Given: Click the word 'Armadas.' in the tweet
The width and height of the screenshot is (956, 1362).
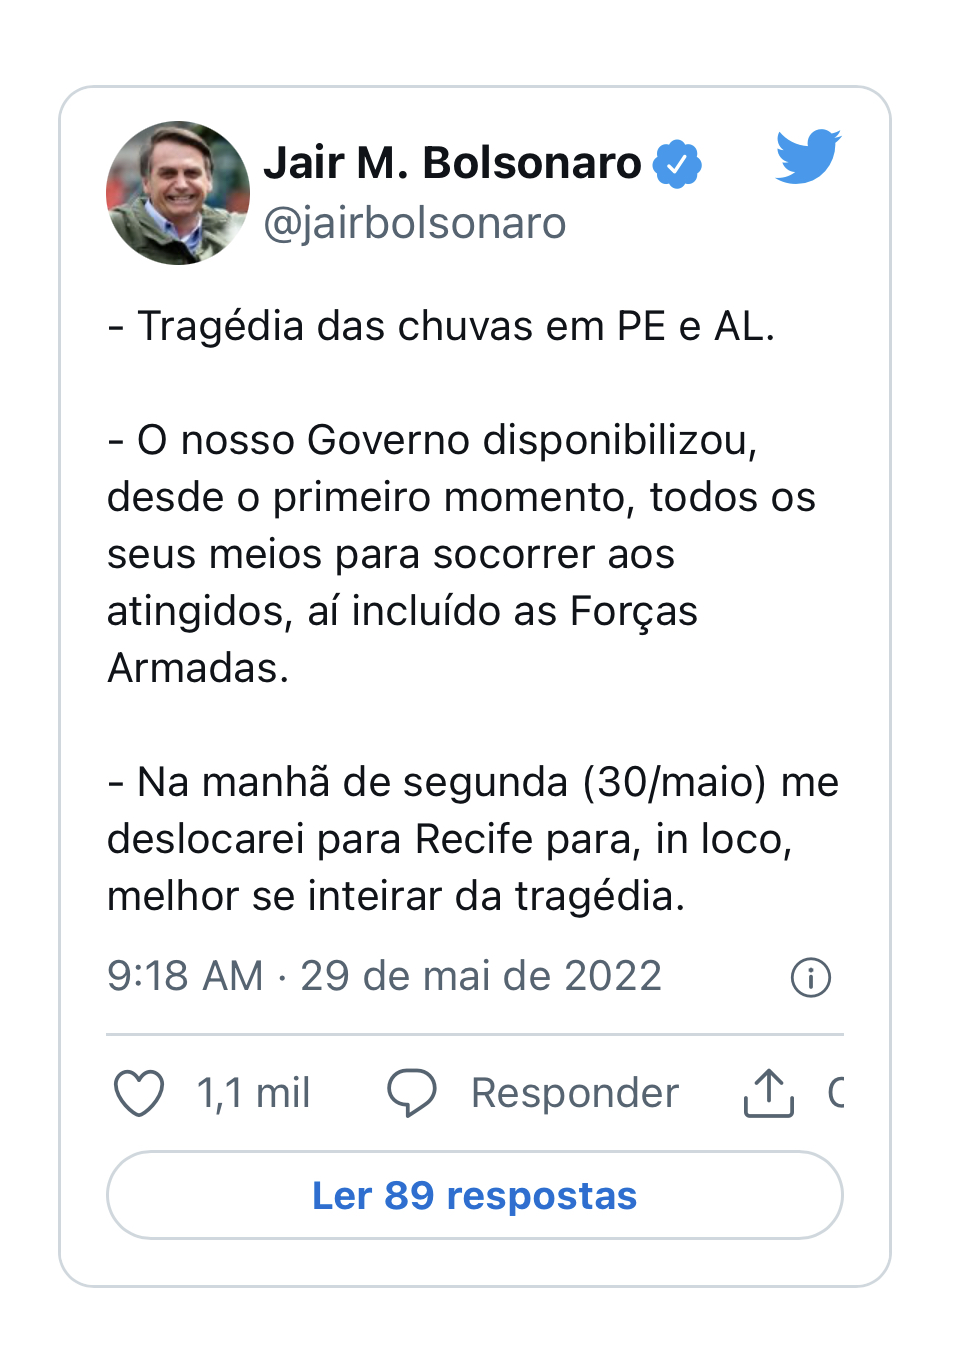Looking at the screenshot, I should click(198, 668).
